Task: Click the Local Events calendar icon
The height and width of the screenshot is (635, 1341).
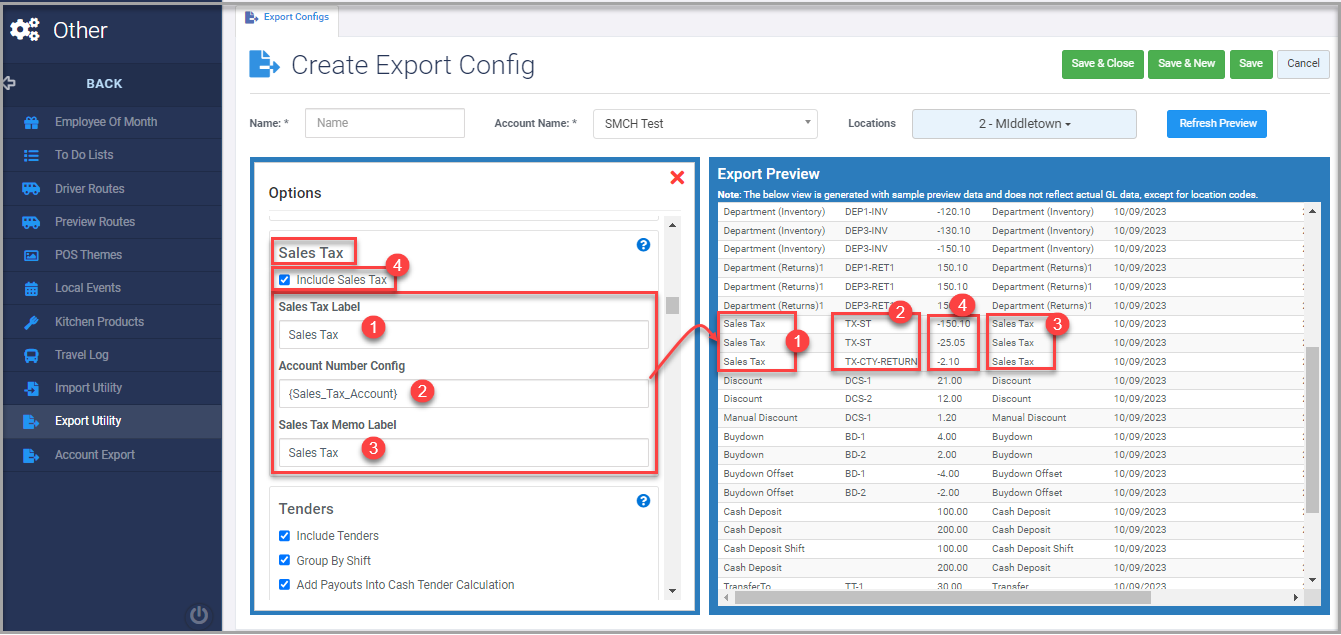Action: 31,288
